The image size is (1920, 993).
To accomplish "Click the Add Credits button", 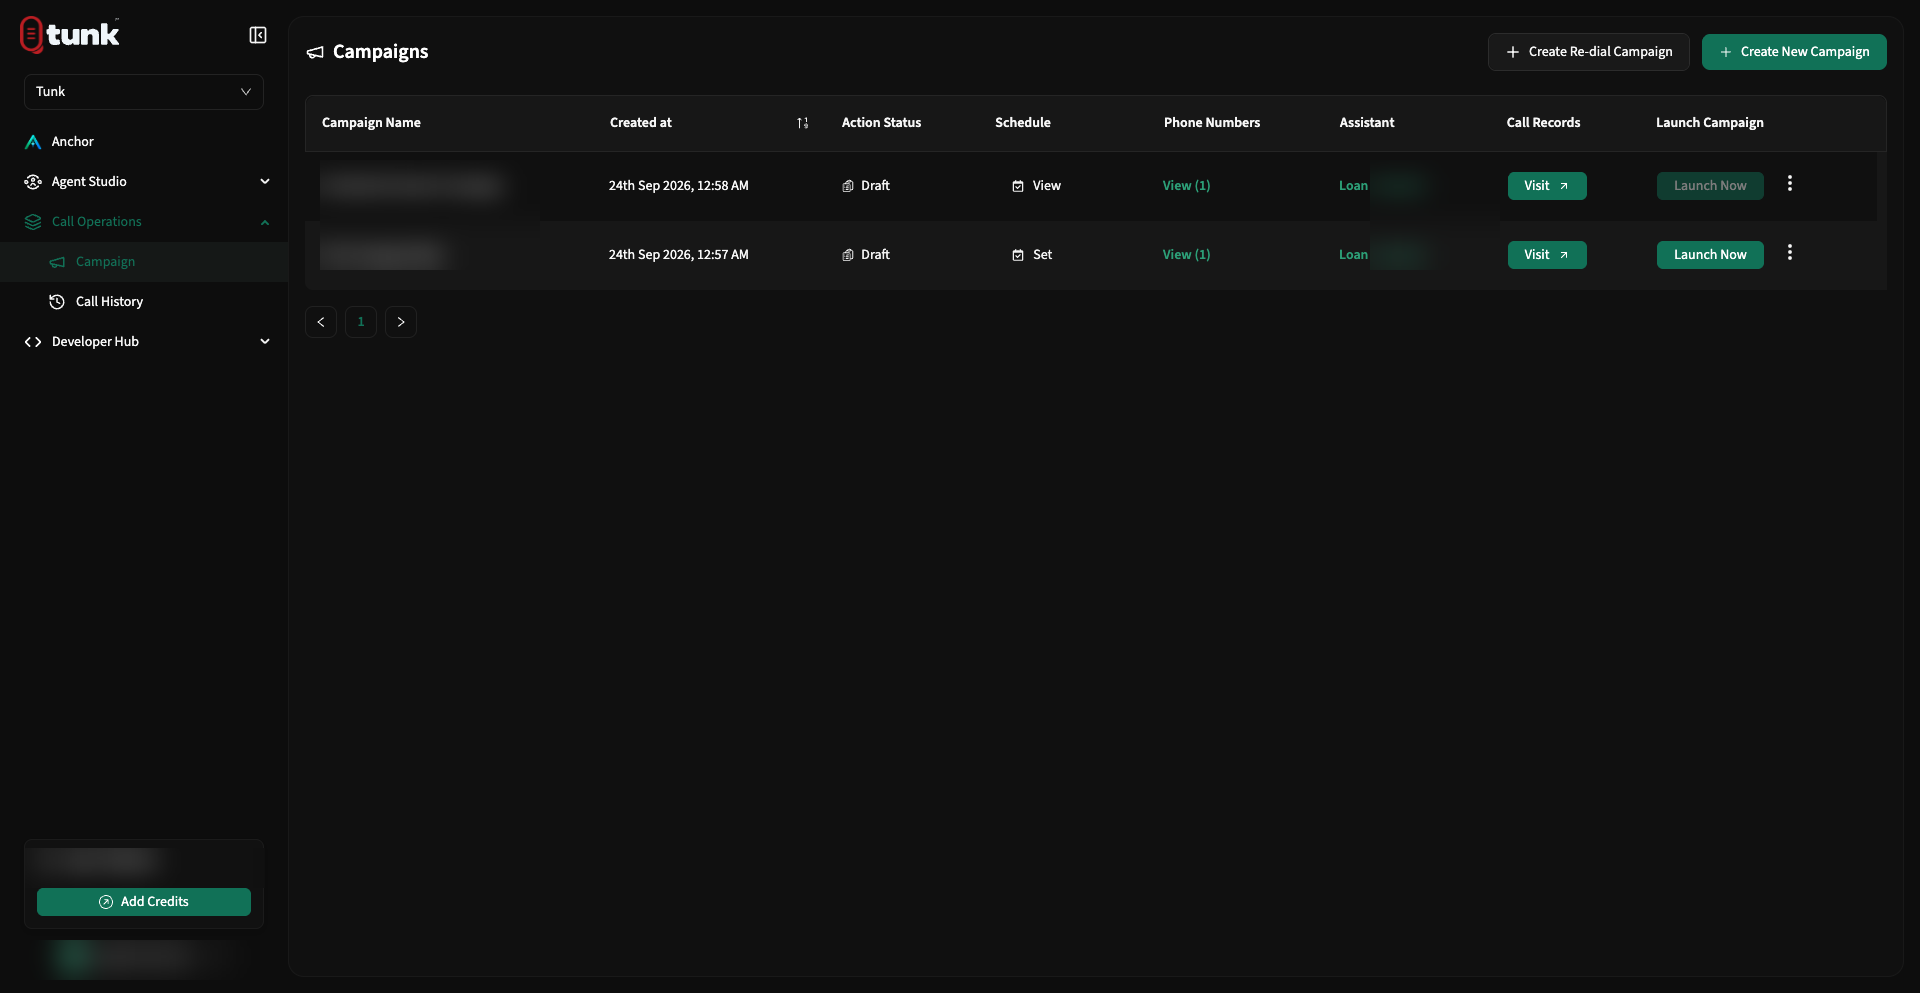I will (x=144, y=902).
